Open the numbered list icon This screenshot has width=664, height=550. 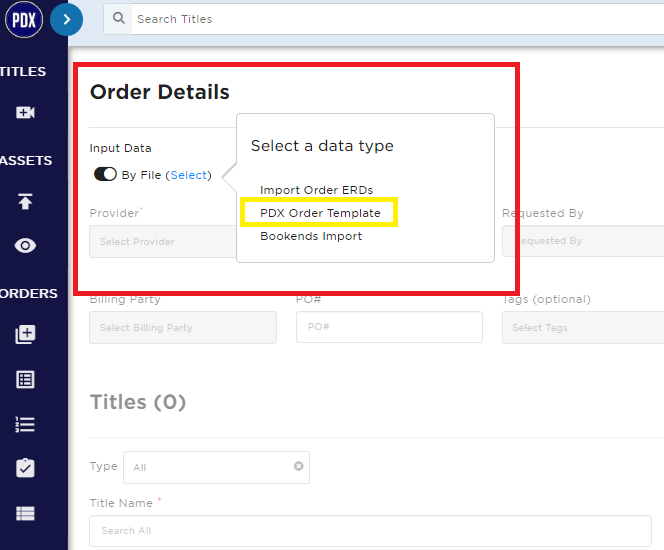click(x=25, y=424)
